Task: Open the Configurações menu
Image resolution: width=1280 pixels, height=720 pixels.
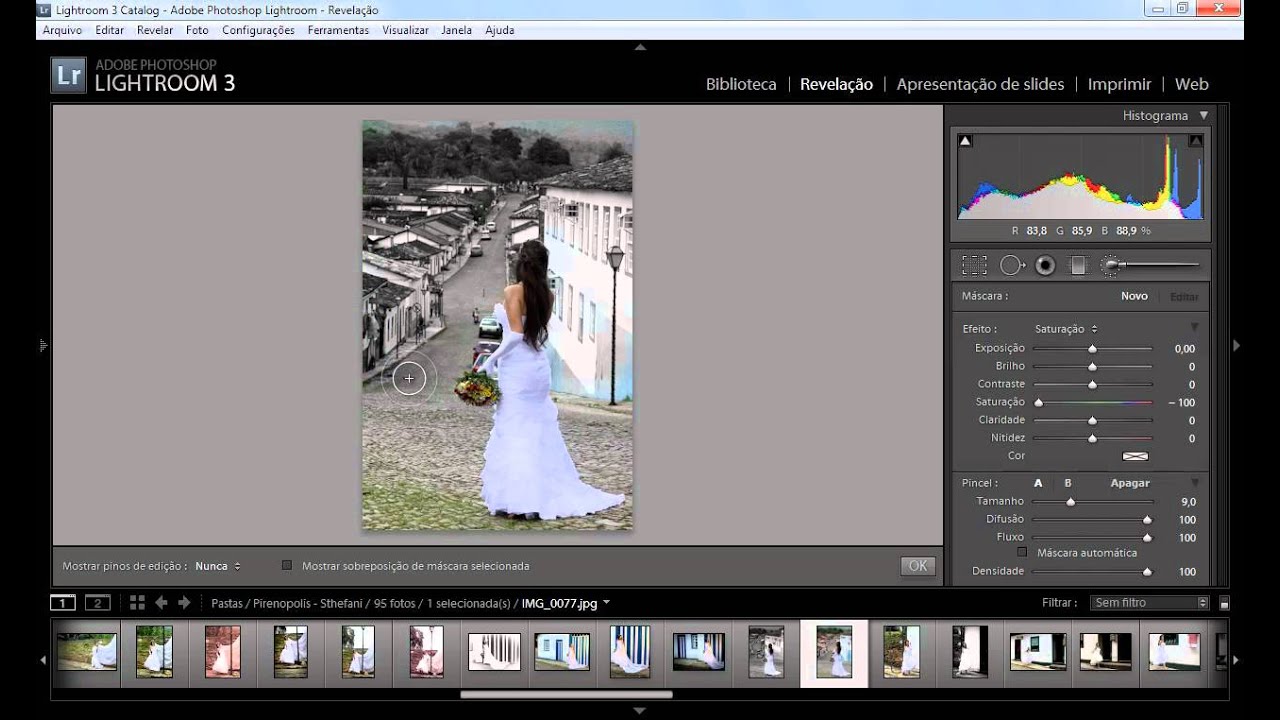Action: pyautogui.click(x=258, y=30)
